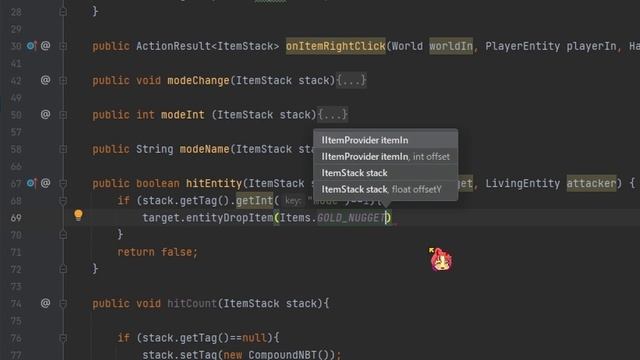This screenshot has width=640, height=360.
Task: Click the LivingEntity type before attacker
Action: click(x=522, y=183)
